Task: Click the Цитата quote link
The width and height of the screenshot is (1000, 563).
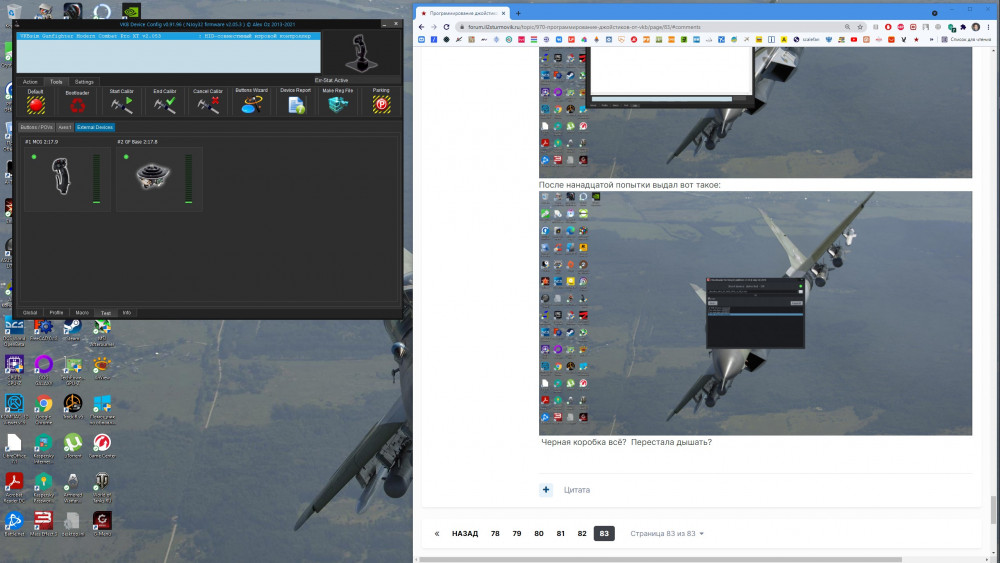Action: click(577, 490)
